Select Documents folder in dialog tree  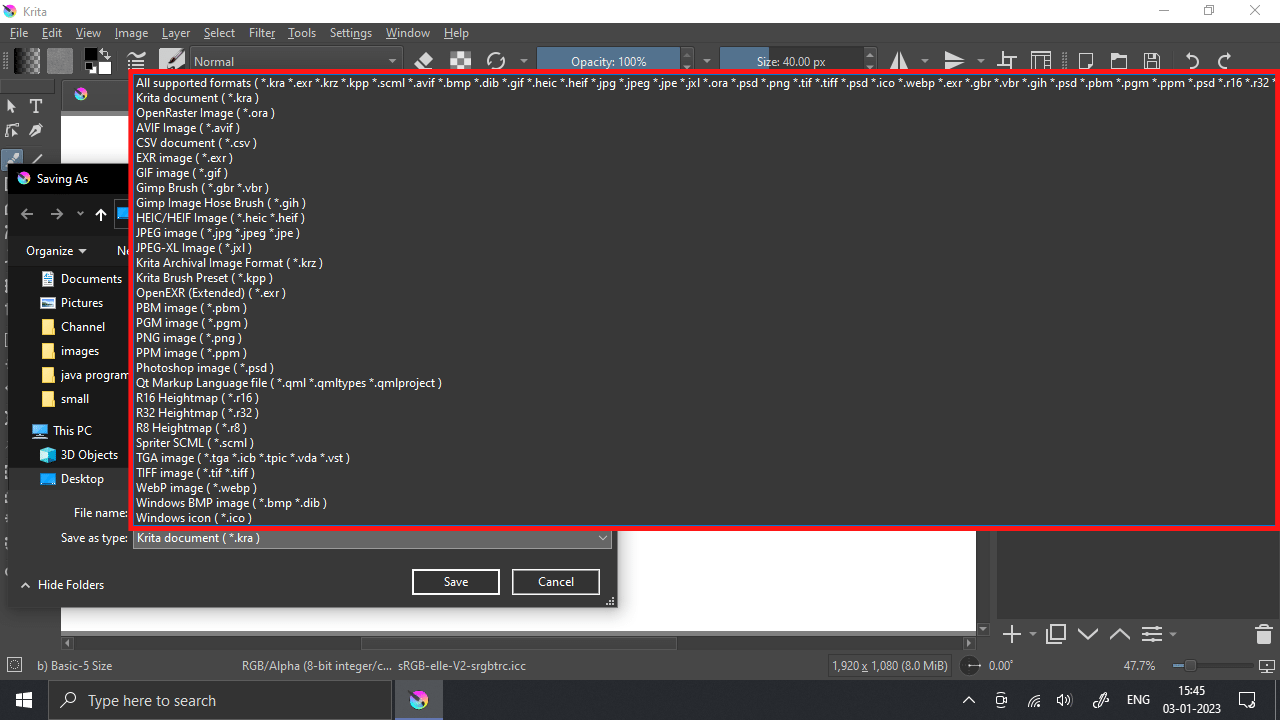click(x=80, y=279)
